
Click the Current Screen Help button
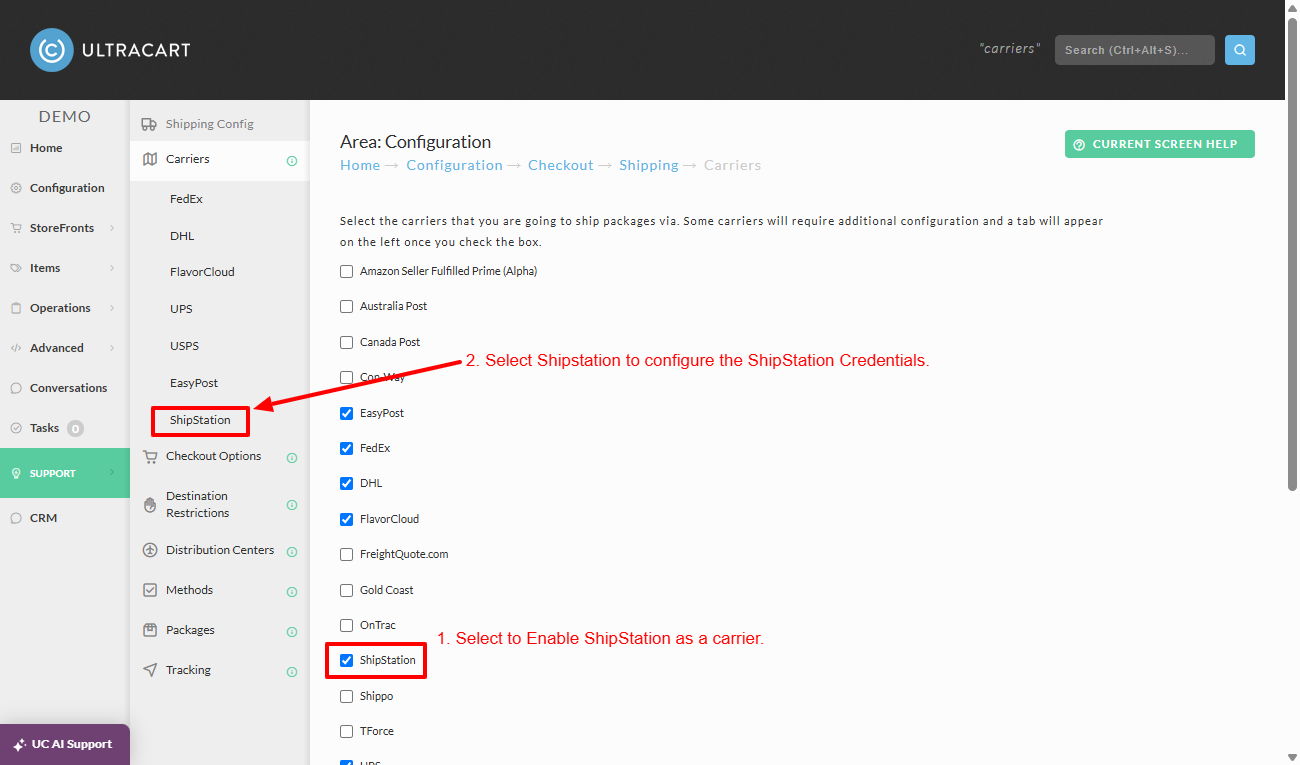point(1160,144)
